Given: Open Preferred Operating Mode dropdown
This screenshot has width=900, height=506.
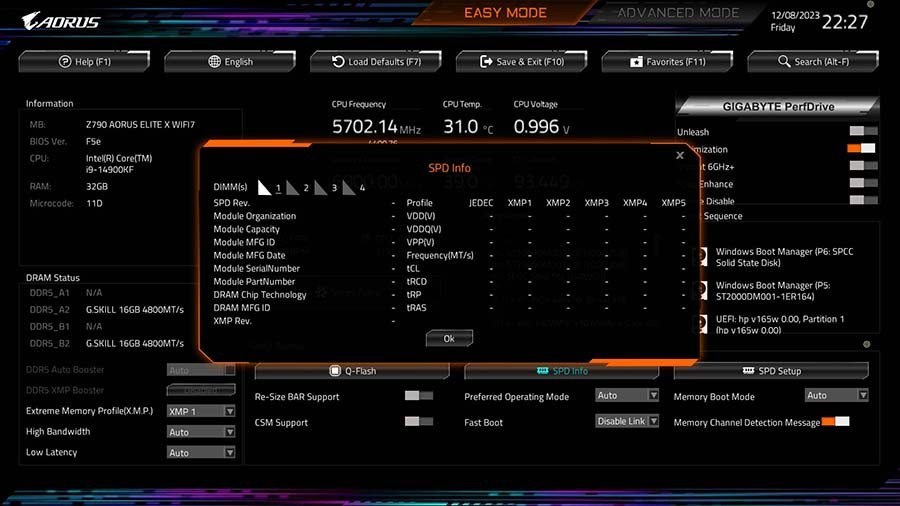Looking at the screenshot, I should coord(627,395).
